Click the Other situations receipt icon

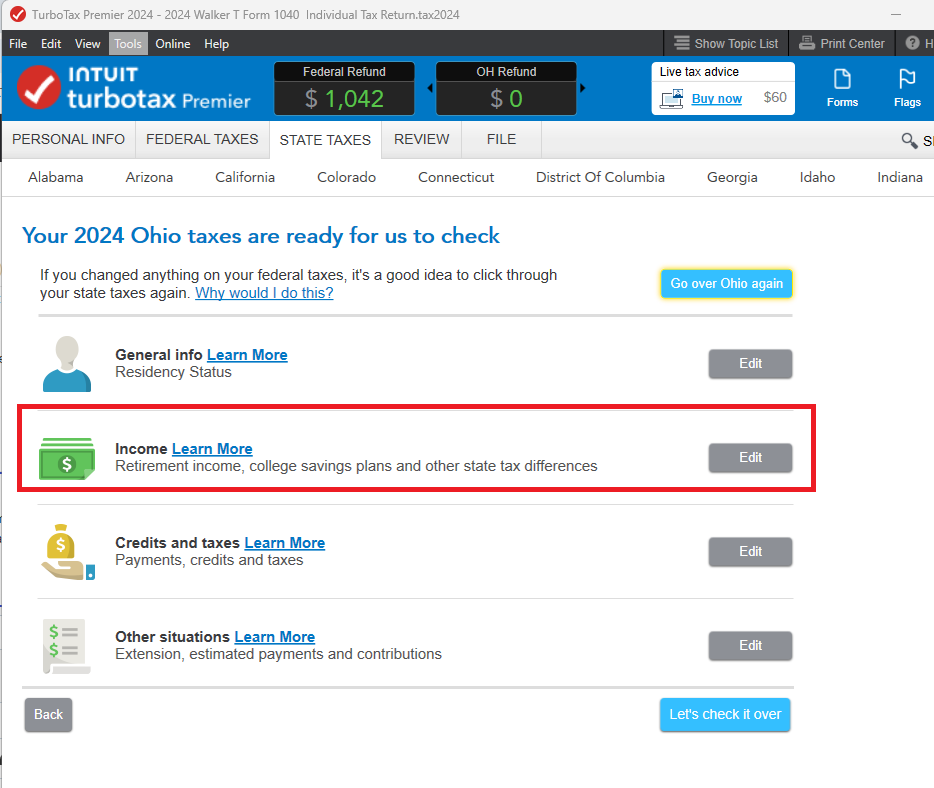[66, 646]
